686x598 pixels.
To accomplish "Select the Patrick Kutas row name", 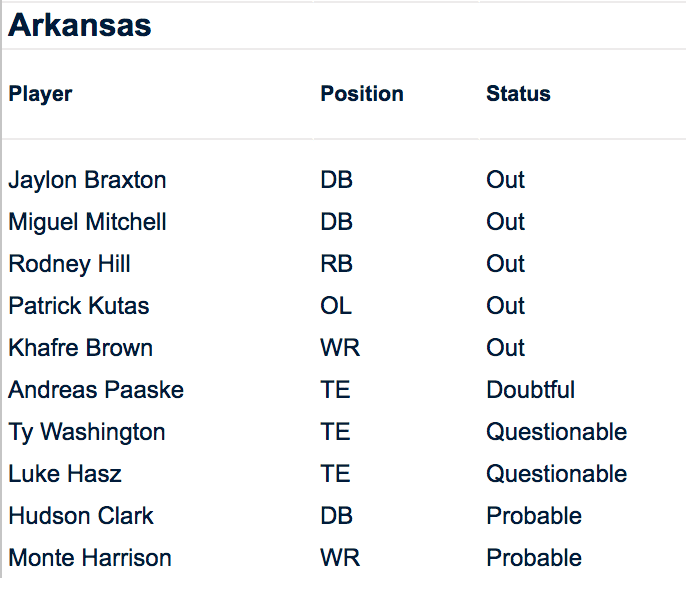I will pyautogui.click(x=79, y=306).
